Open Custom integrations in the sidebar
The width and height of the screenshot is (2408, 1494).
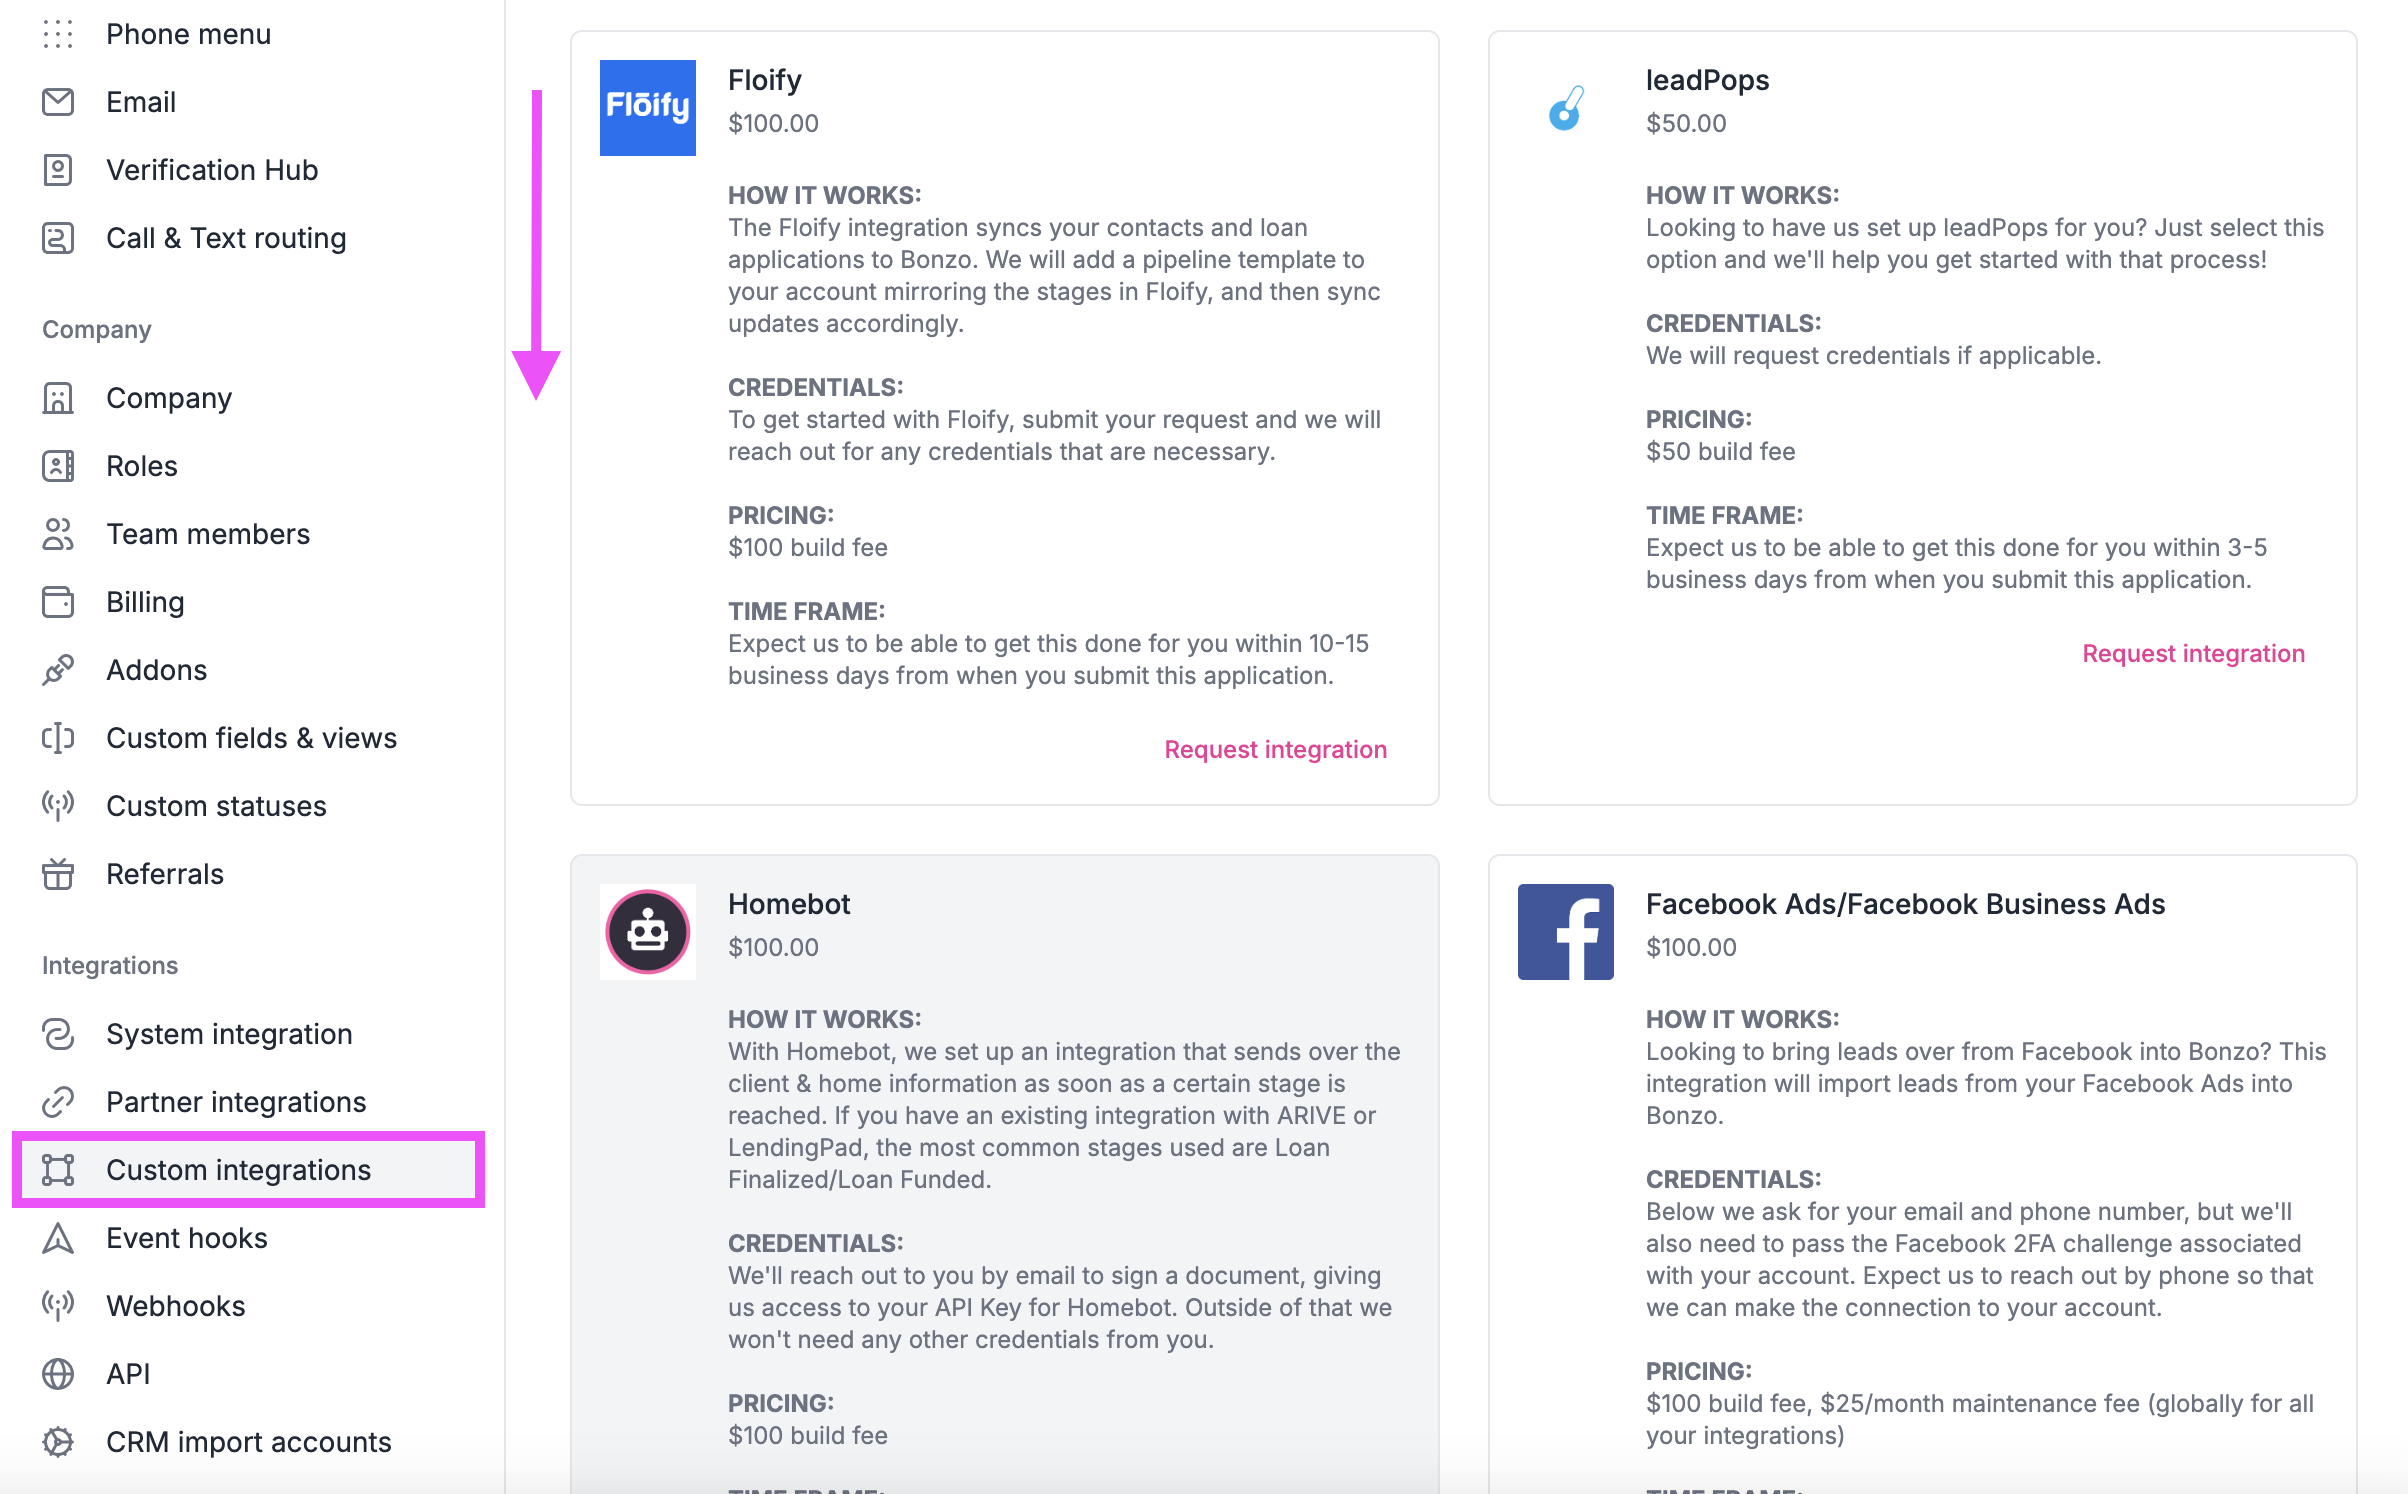(238, 1170)
